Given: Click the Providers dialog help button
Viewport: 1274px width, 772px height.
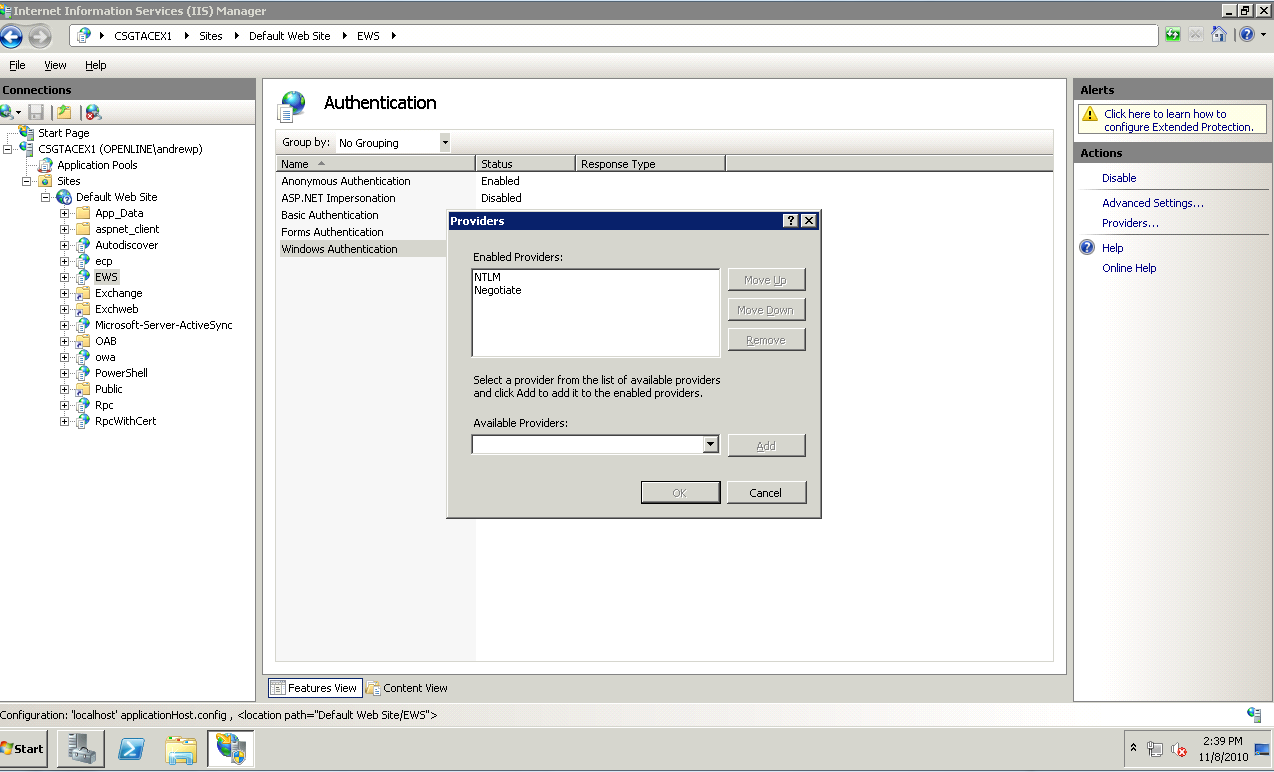Looking at the screenshot, I should (791, 221).
